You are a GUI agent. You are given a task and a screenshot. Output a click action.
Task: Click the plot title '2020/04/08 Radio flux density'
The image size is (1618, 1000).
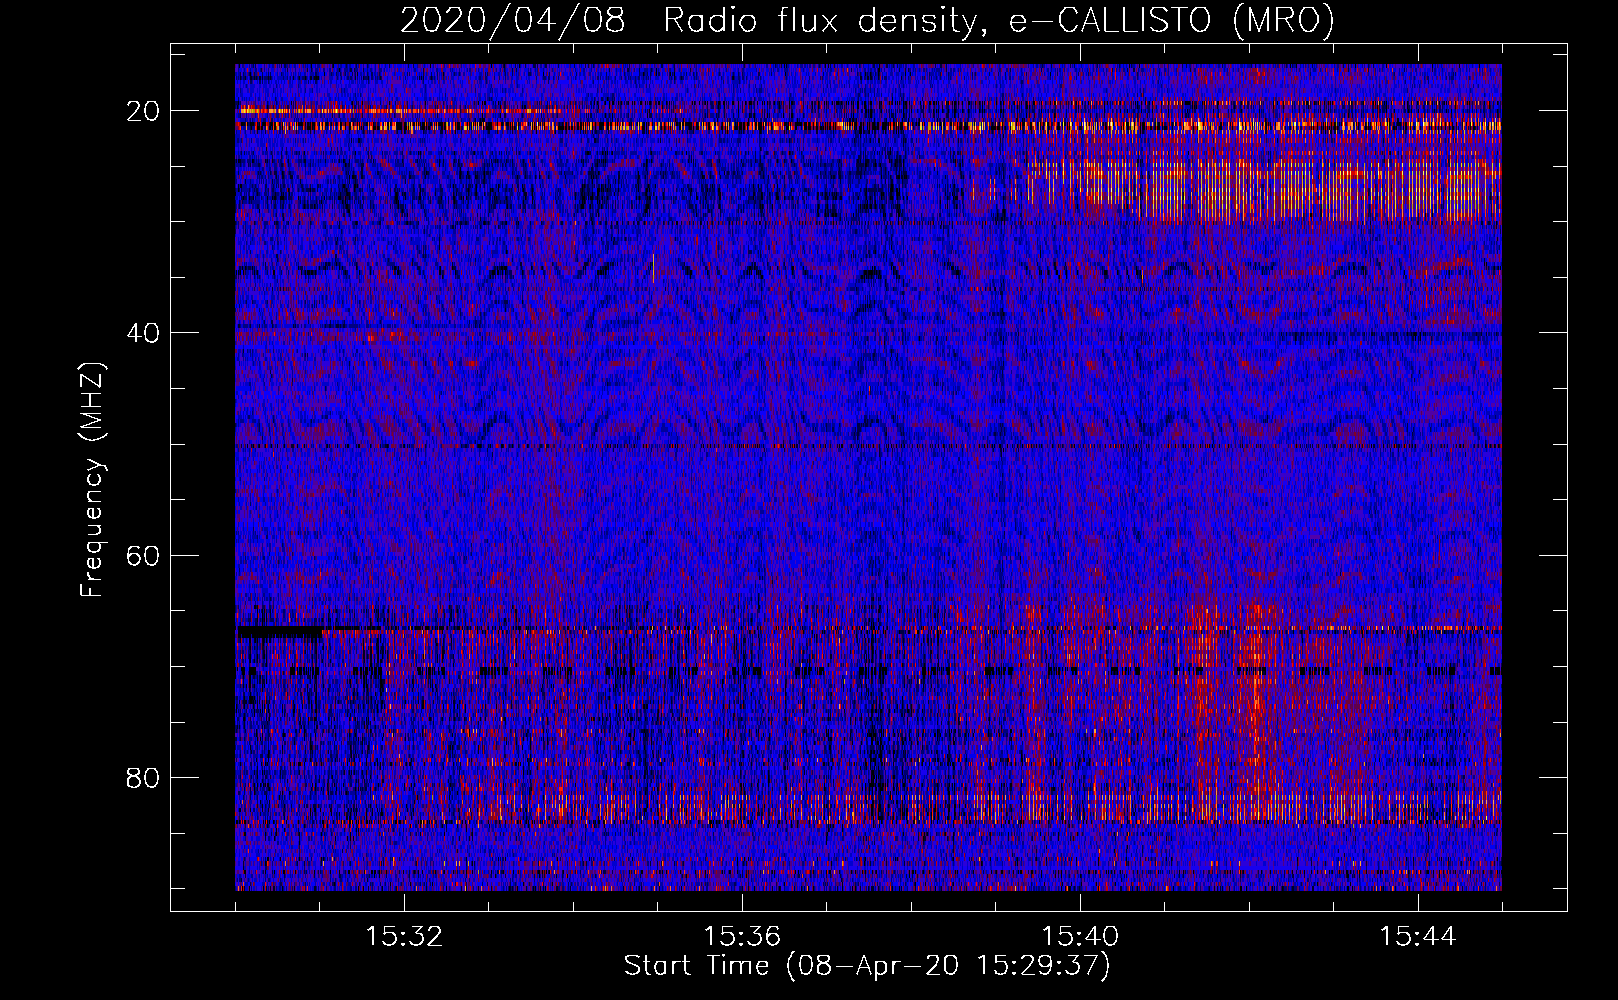coord(867,20)
